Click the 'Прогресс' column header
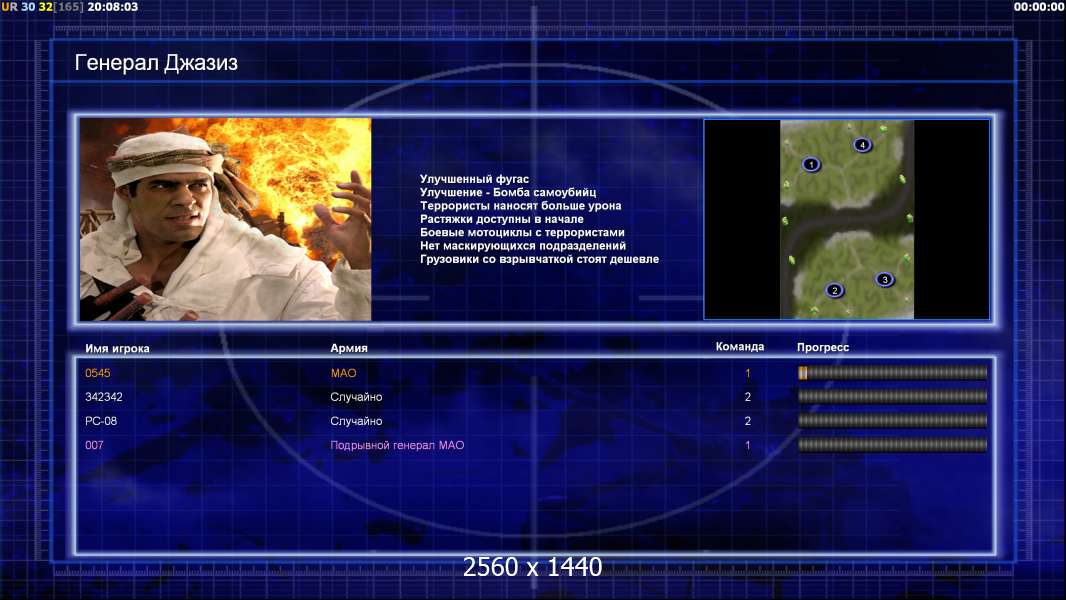 823,347
